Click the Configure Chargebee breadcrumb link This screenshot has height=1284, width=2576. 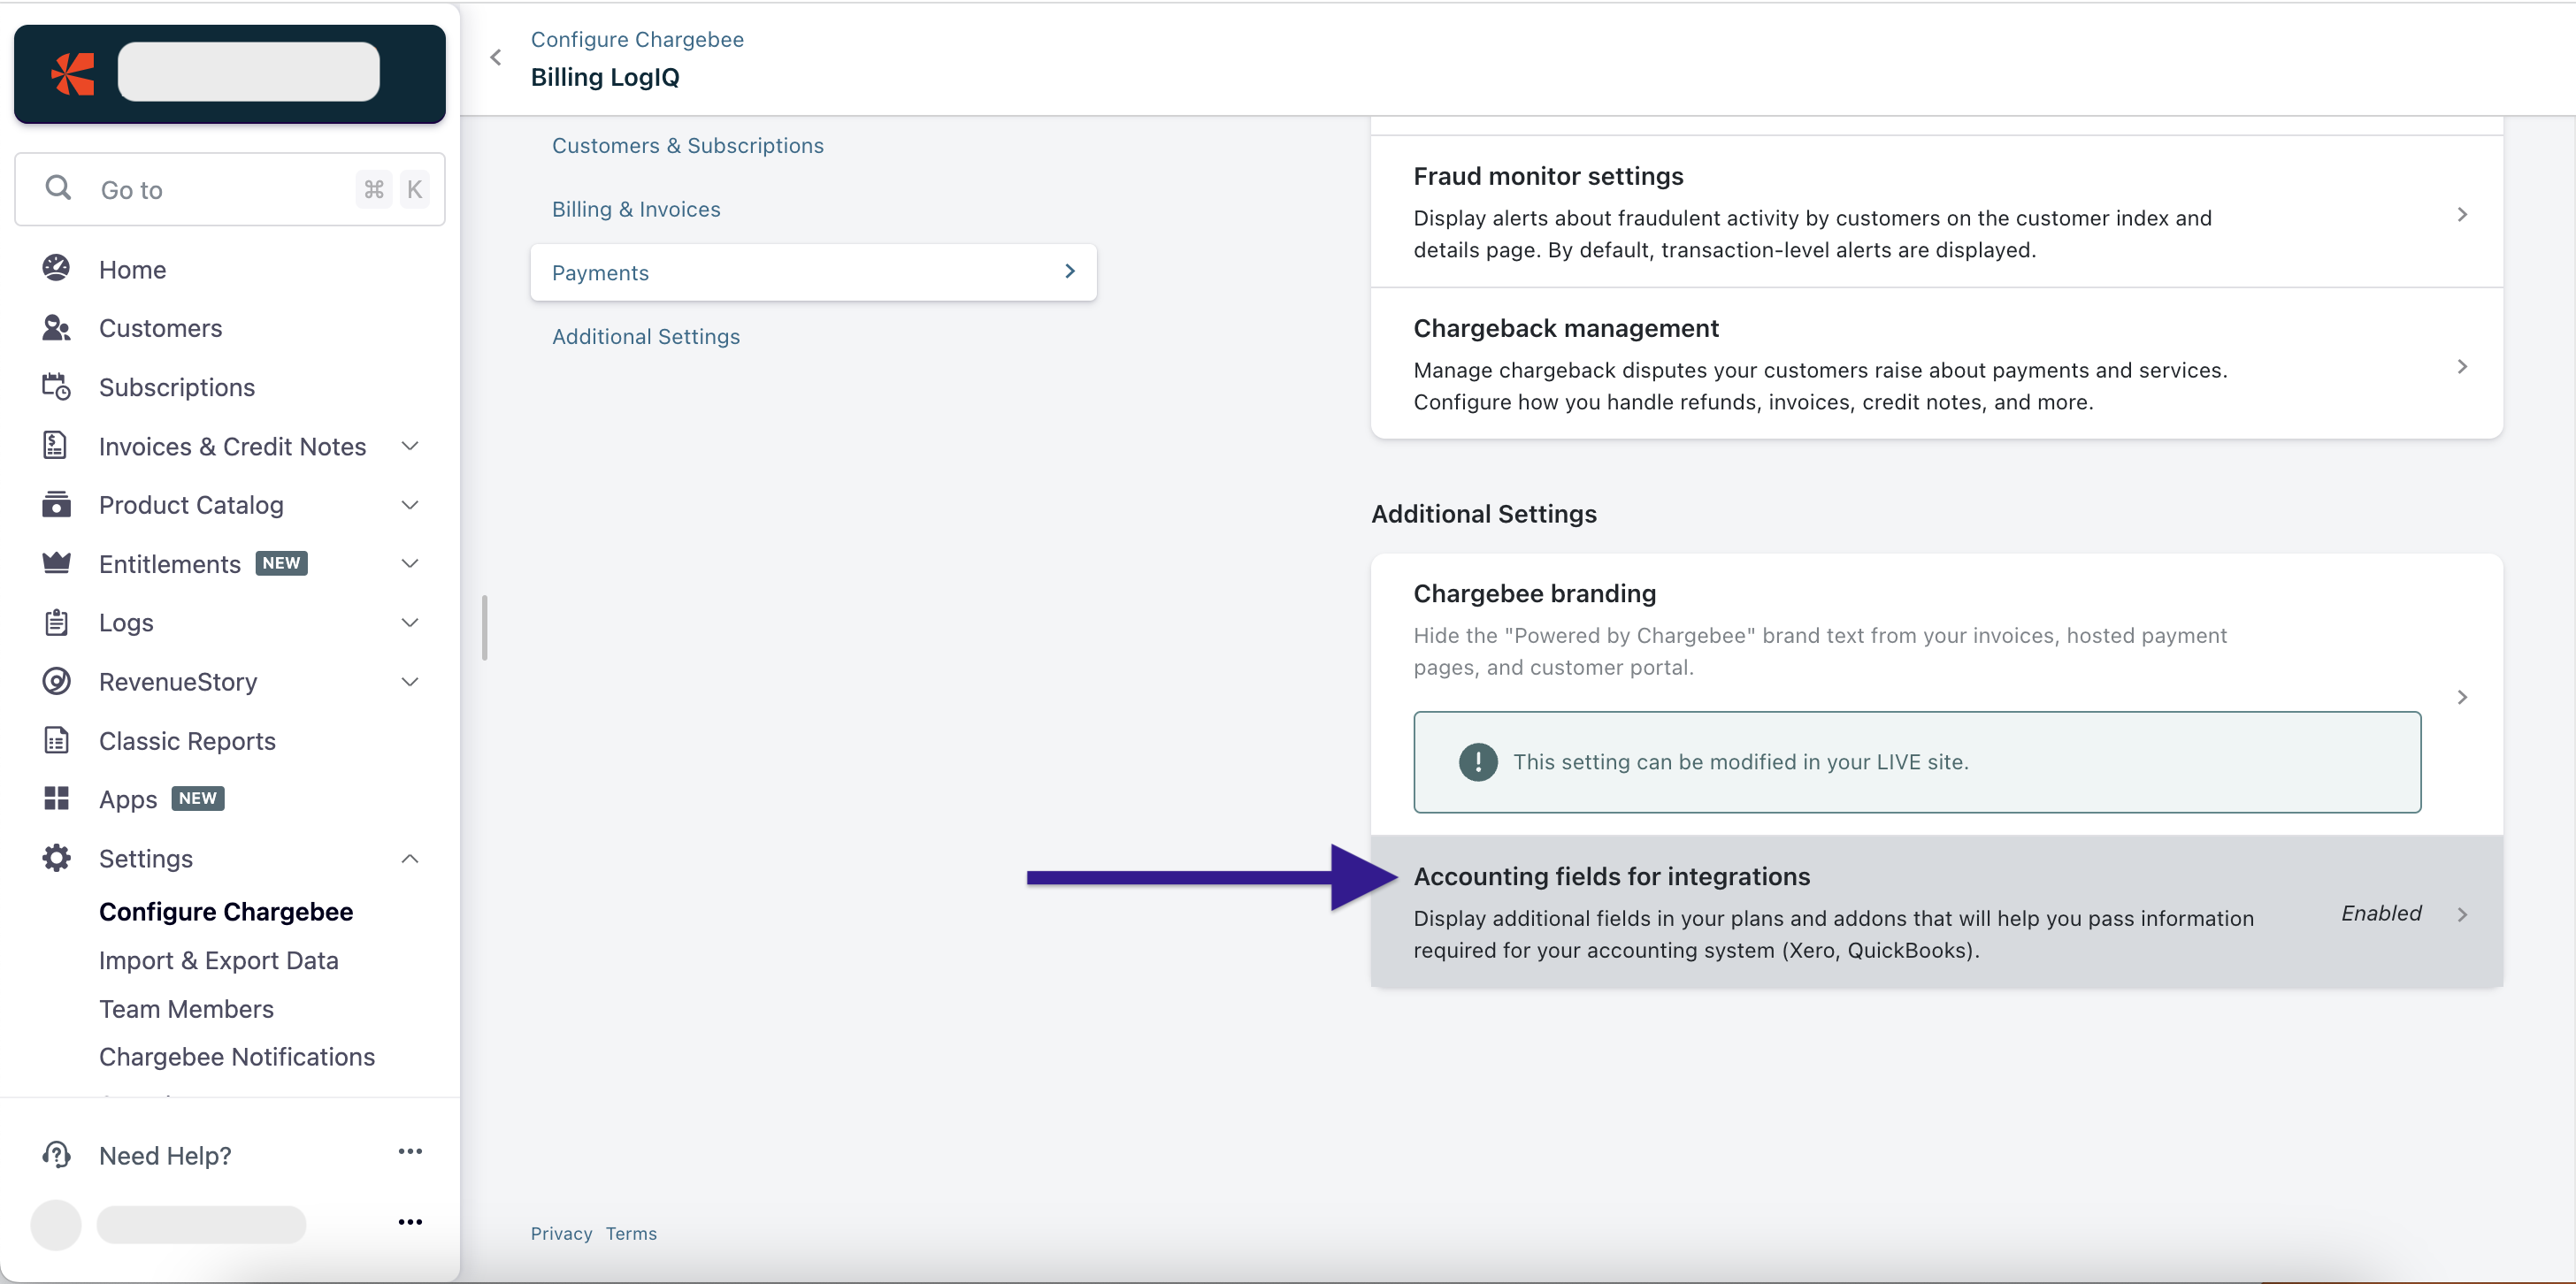(x=637, y=39)
